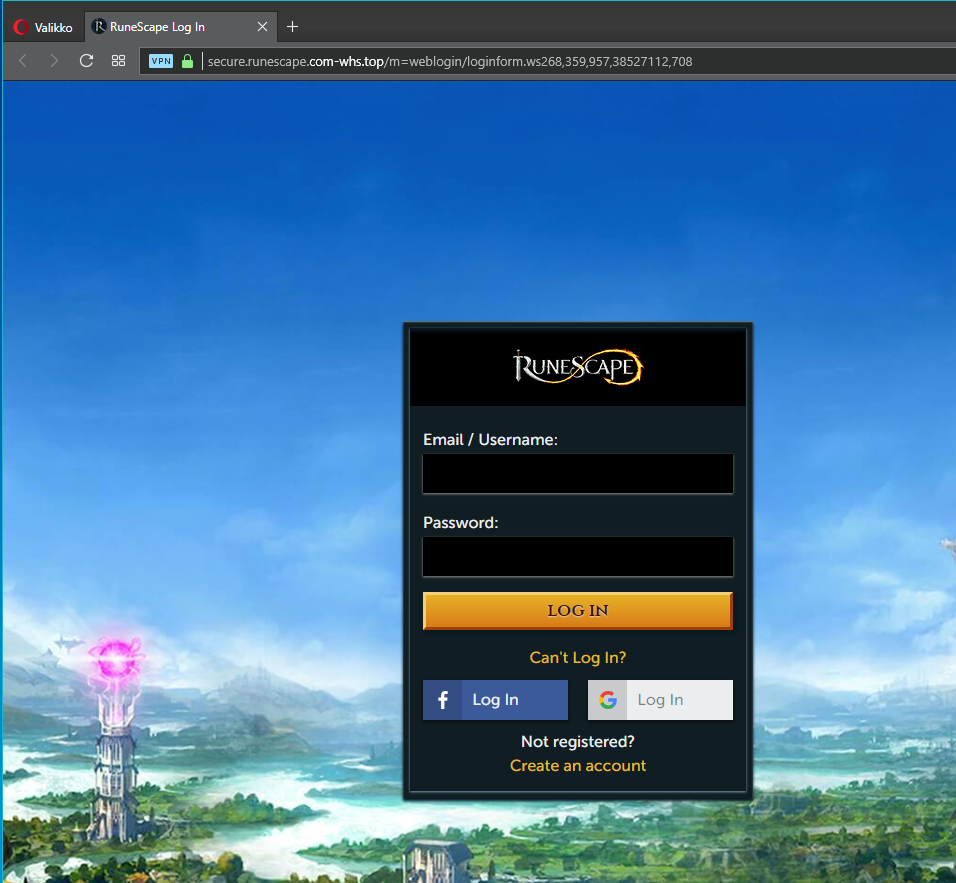Viewport: 956px width, 883px height.
Task: Go forward to the next page
Action: [54, 60]
